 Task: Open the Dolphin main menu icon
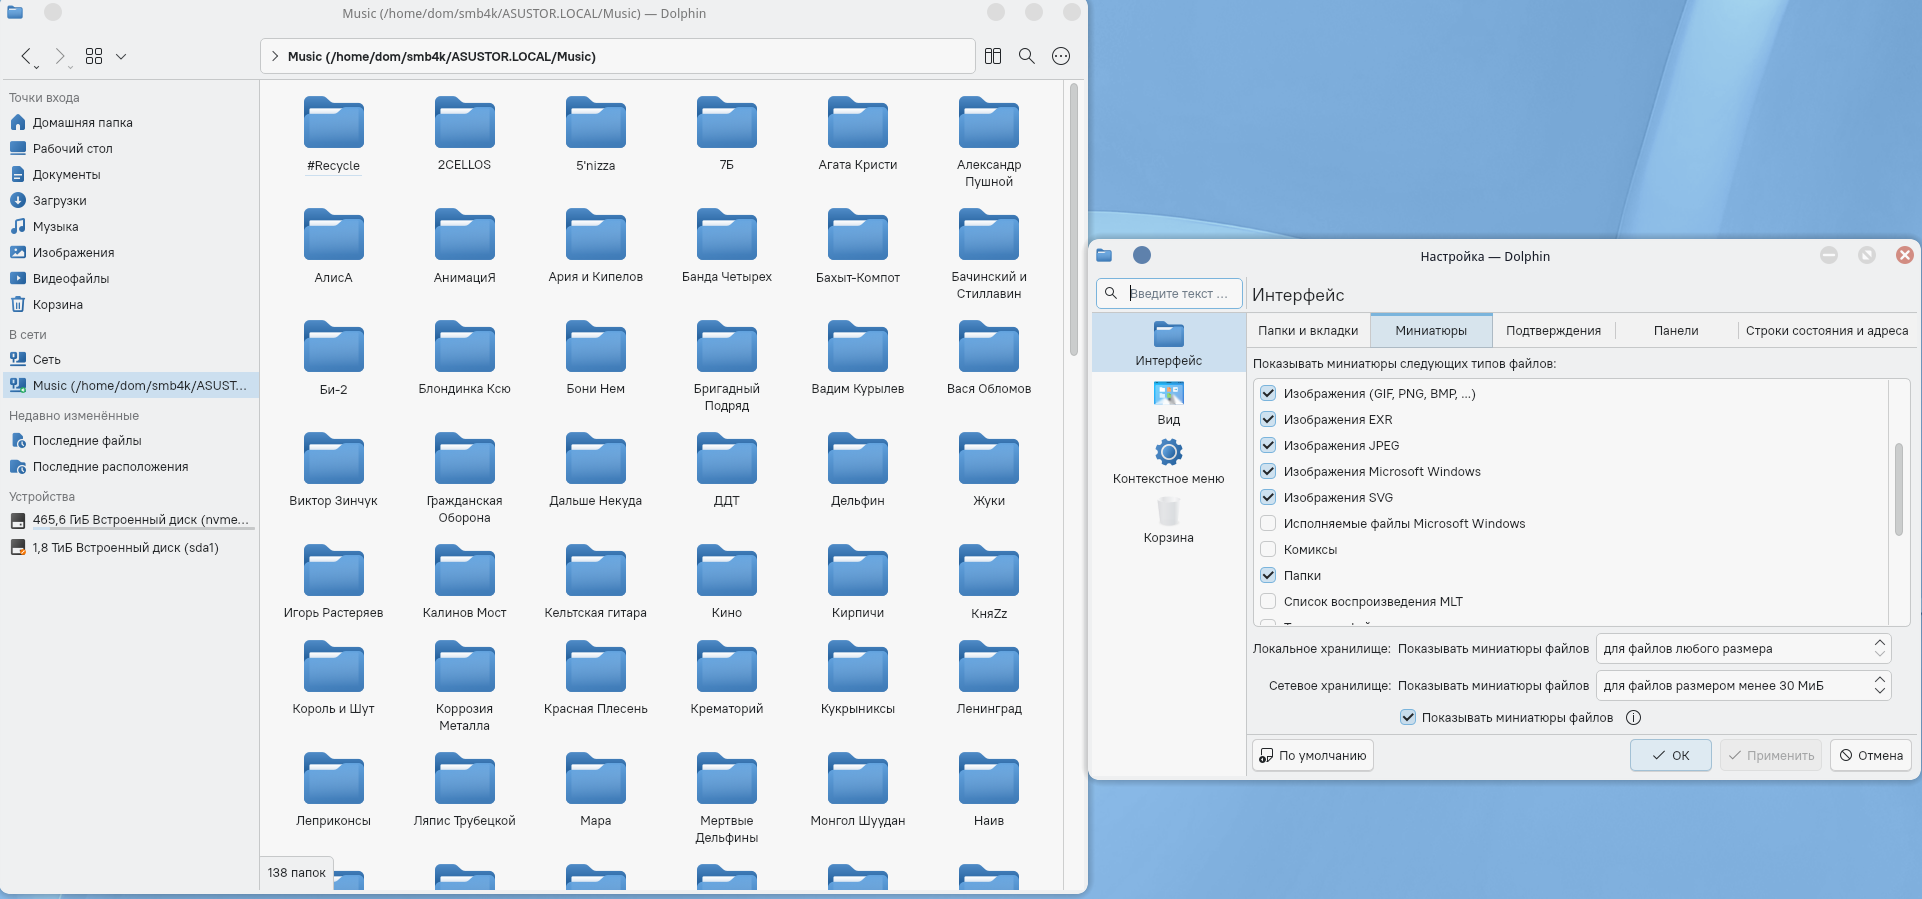[1061, 56]
